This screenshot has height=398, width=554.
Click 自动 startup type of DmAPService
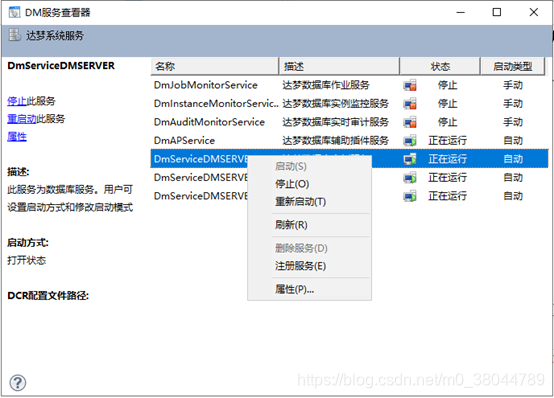(x=513, y=140)
